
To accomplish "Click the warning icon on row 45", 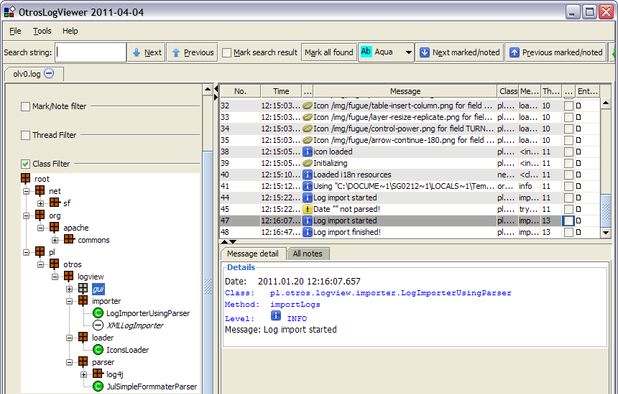I will click(307, 209).
